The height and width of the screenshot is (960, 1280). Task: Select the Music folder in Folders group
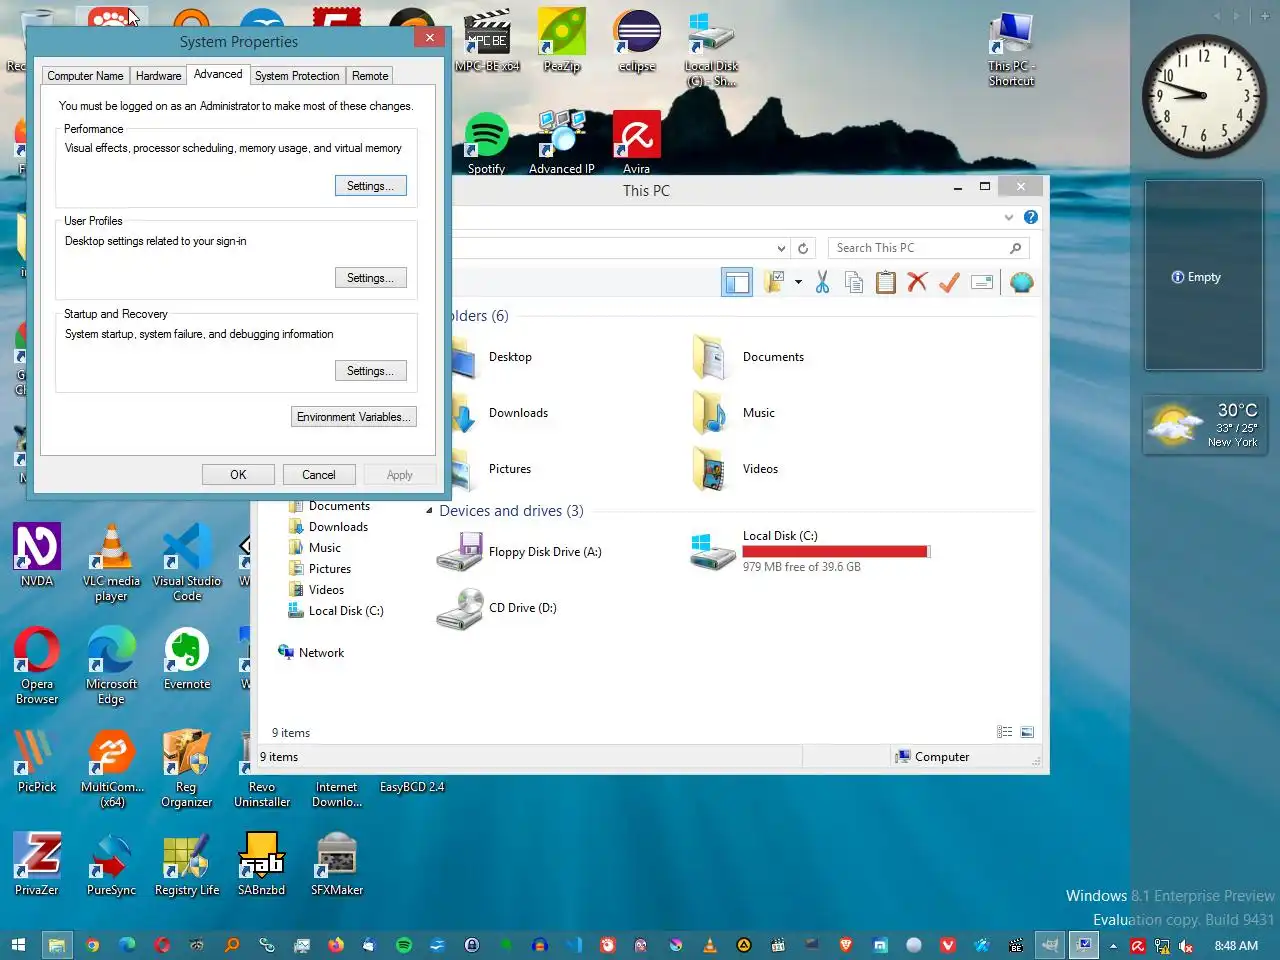click(735, 413)
